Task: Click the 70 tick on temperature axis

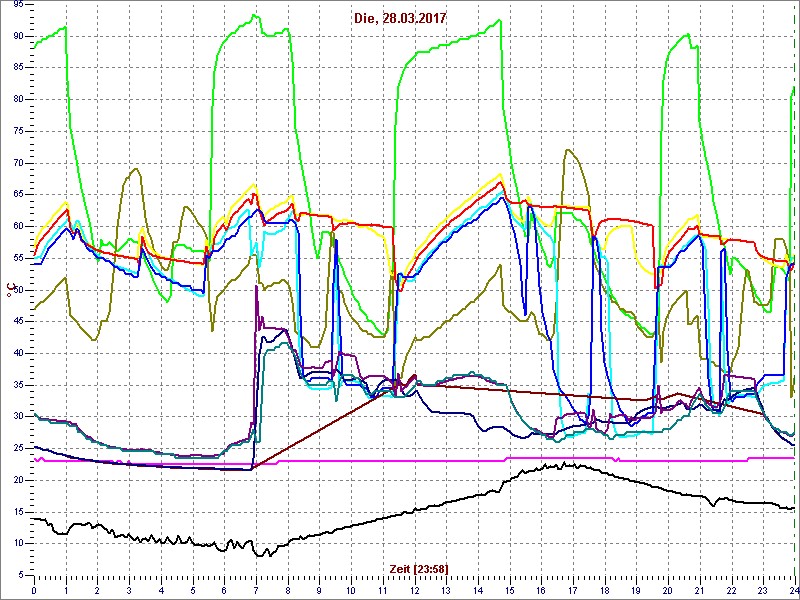Action: 17,163
